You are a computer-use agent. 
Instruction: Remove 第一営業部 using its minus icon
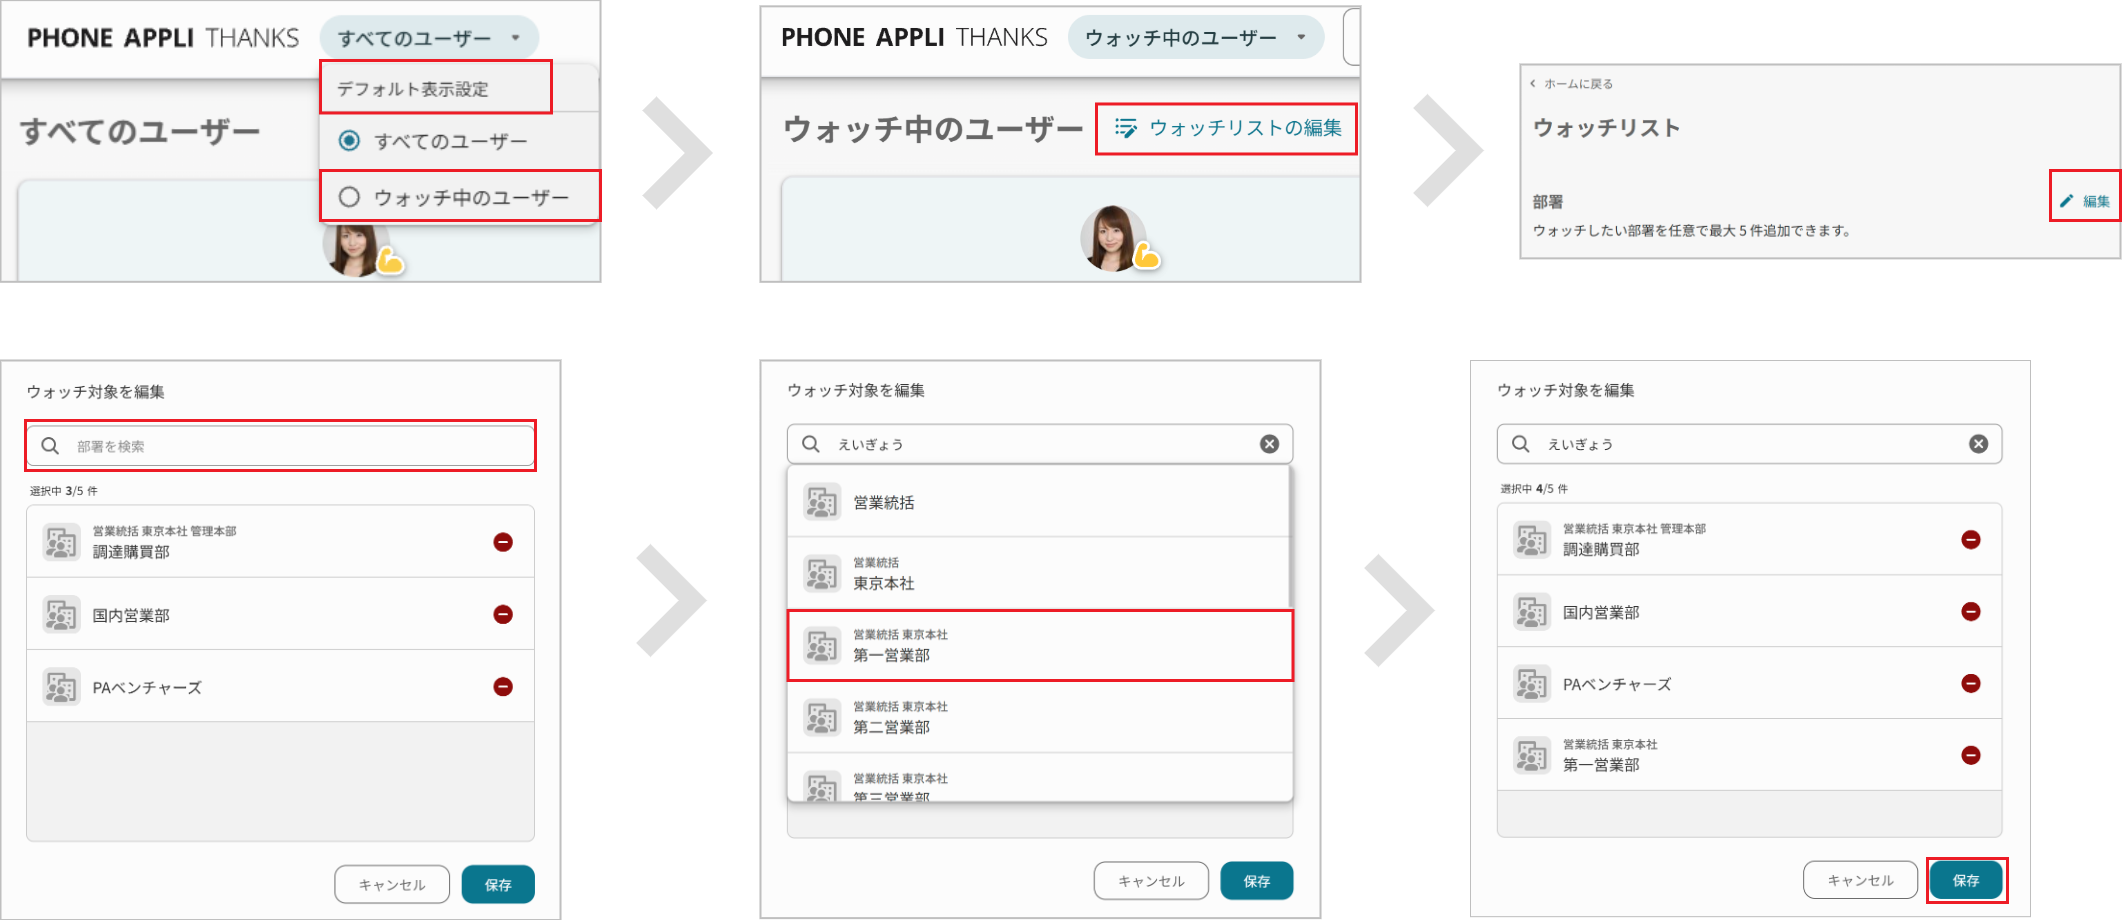pos(1972,755)
